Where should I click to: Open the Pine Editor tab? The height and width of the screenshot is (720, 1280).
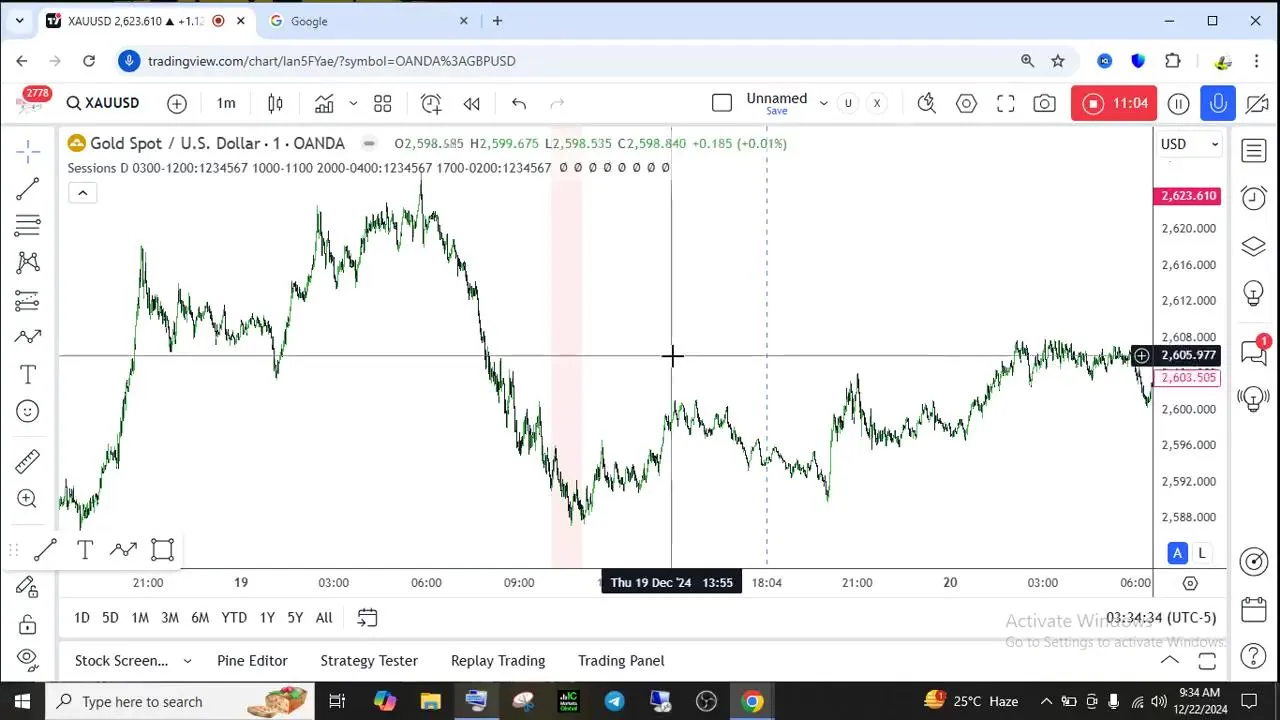tap(252, 661)
